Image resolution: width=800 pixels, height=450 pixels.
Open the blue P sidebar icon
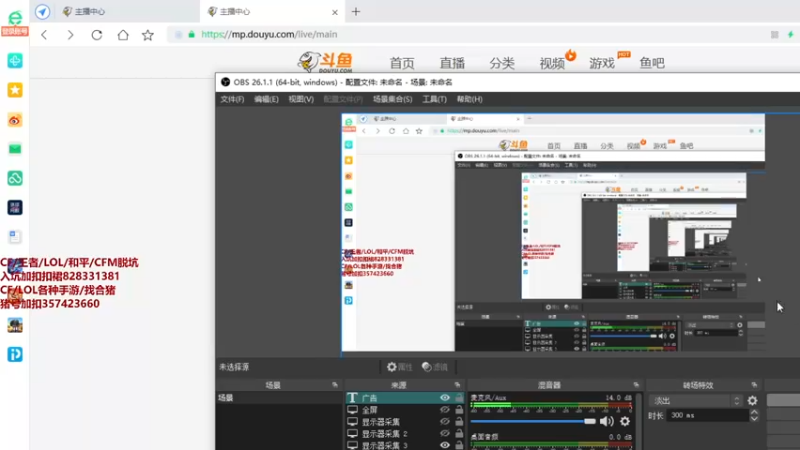pos(15,355)
